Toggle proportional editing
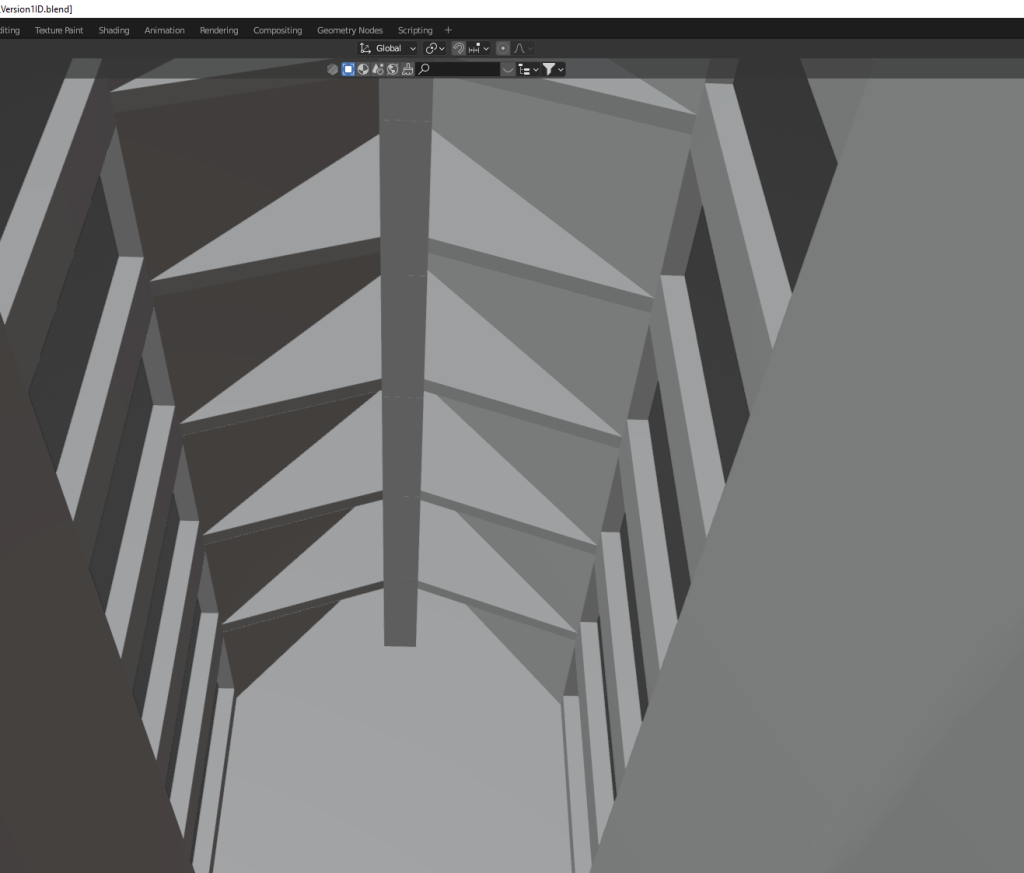This screenshot has height=873, width=1024. tap(503, 48)
